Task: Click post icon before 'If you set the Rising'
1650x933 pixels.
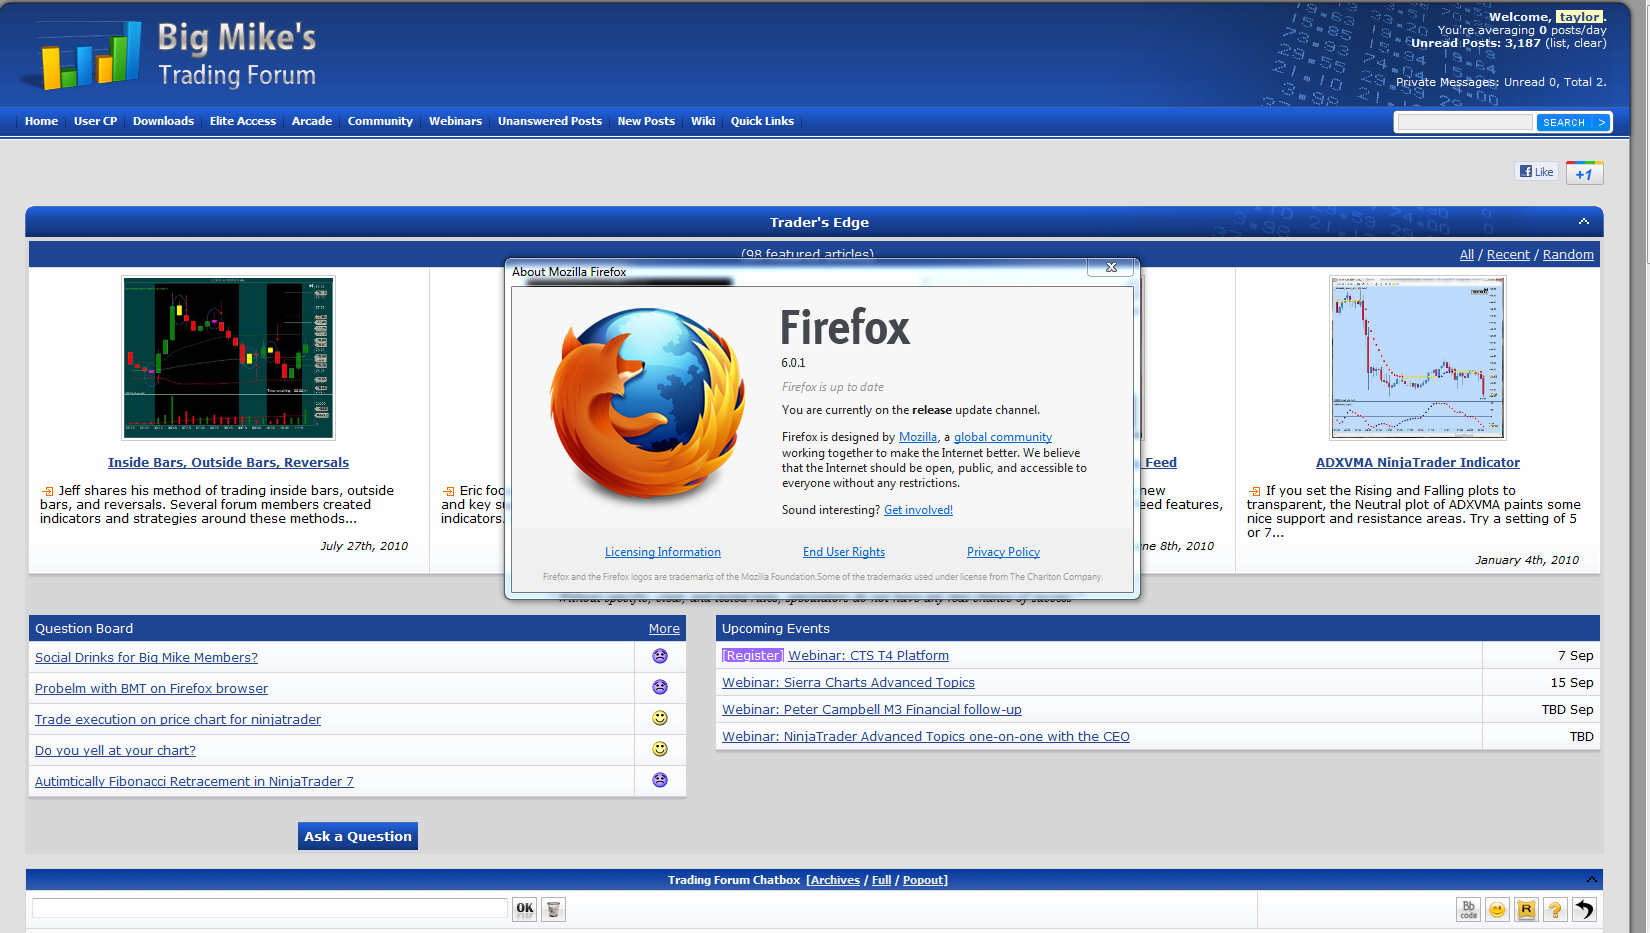Action: [x=1255, y=491]
